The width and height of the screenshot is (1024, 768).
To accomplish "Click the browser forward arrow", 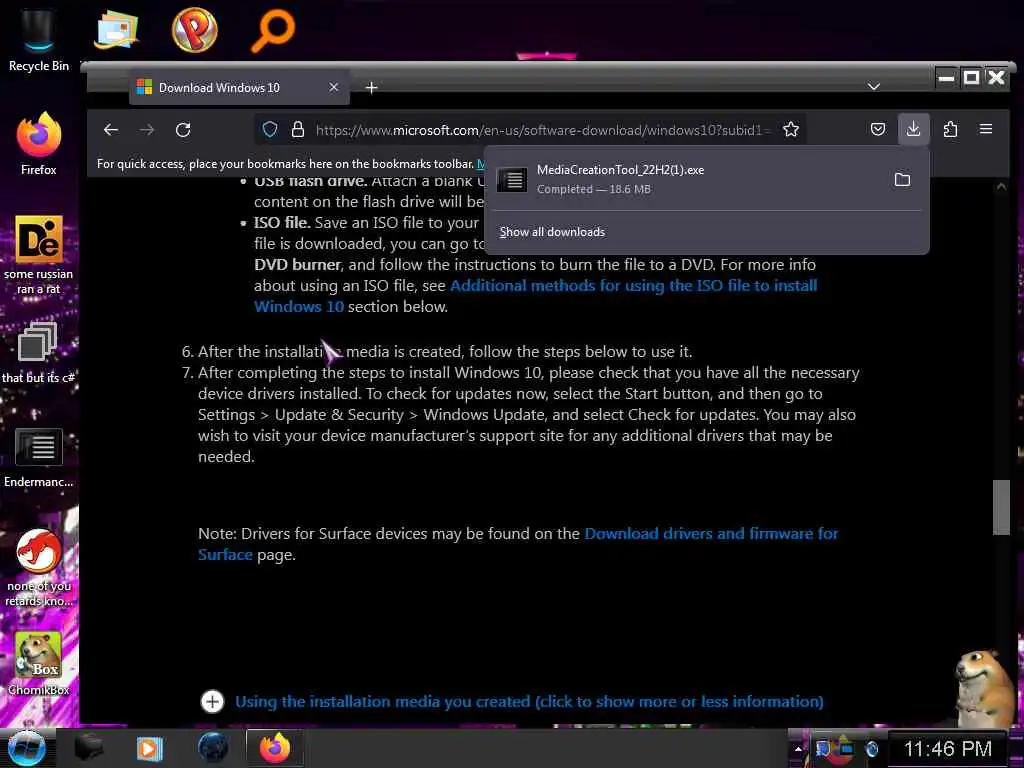I will coord(147,130).
